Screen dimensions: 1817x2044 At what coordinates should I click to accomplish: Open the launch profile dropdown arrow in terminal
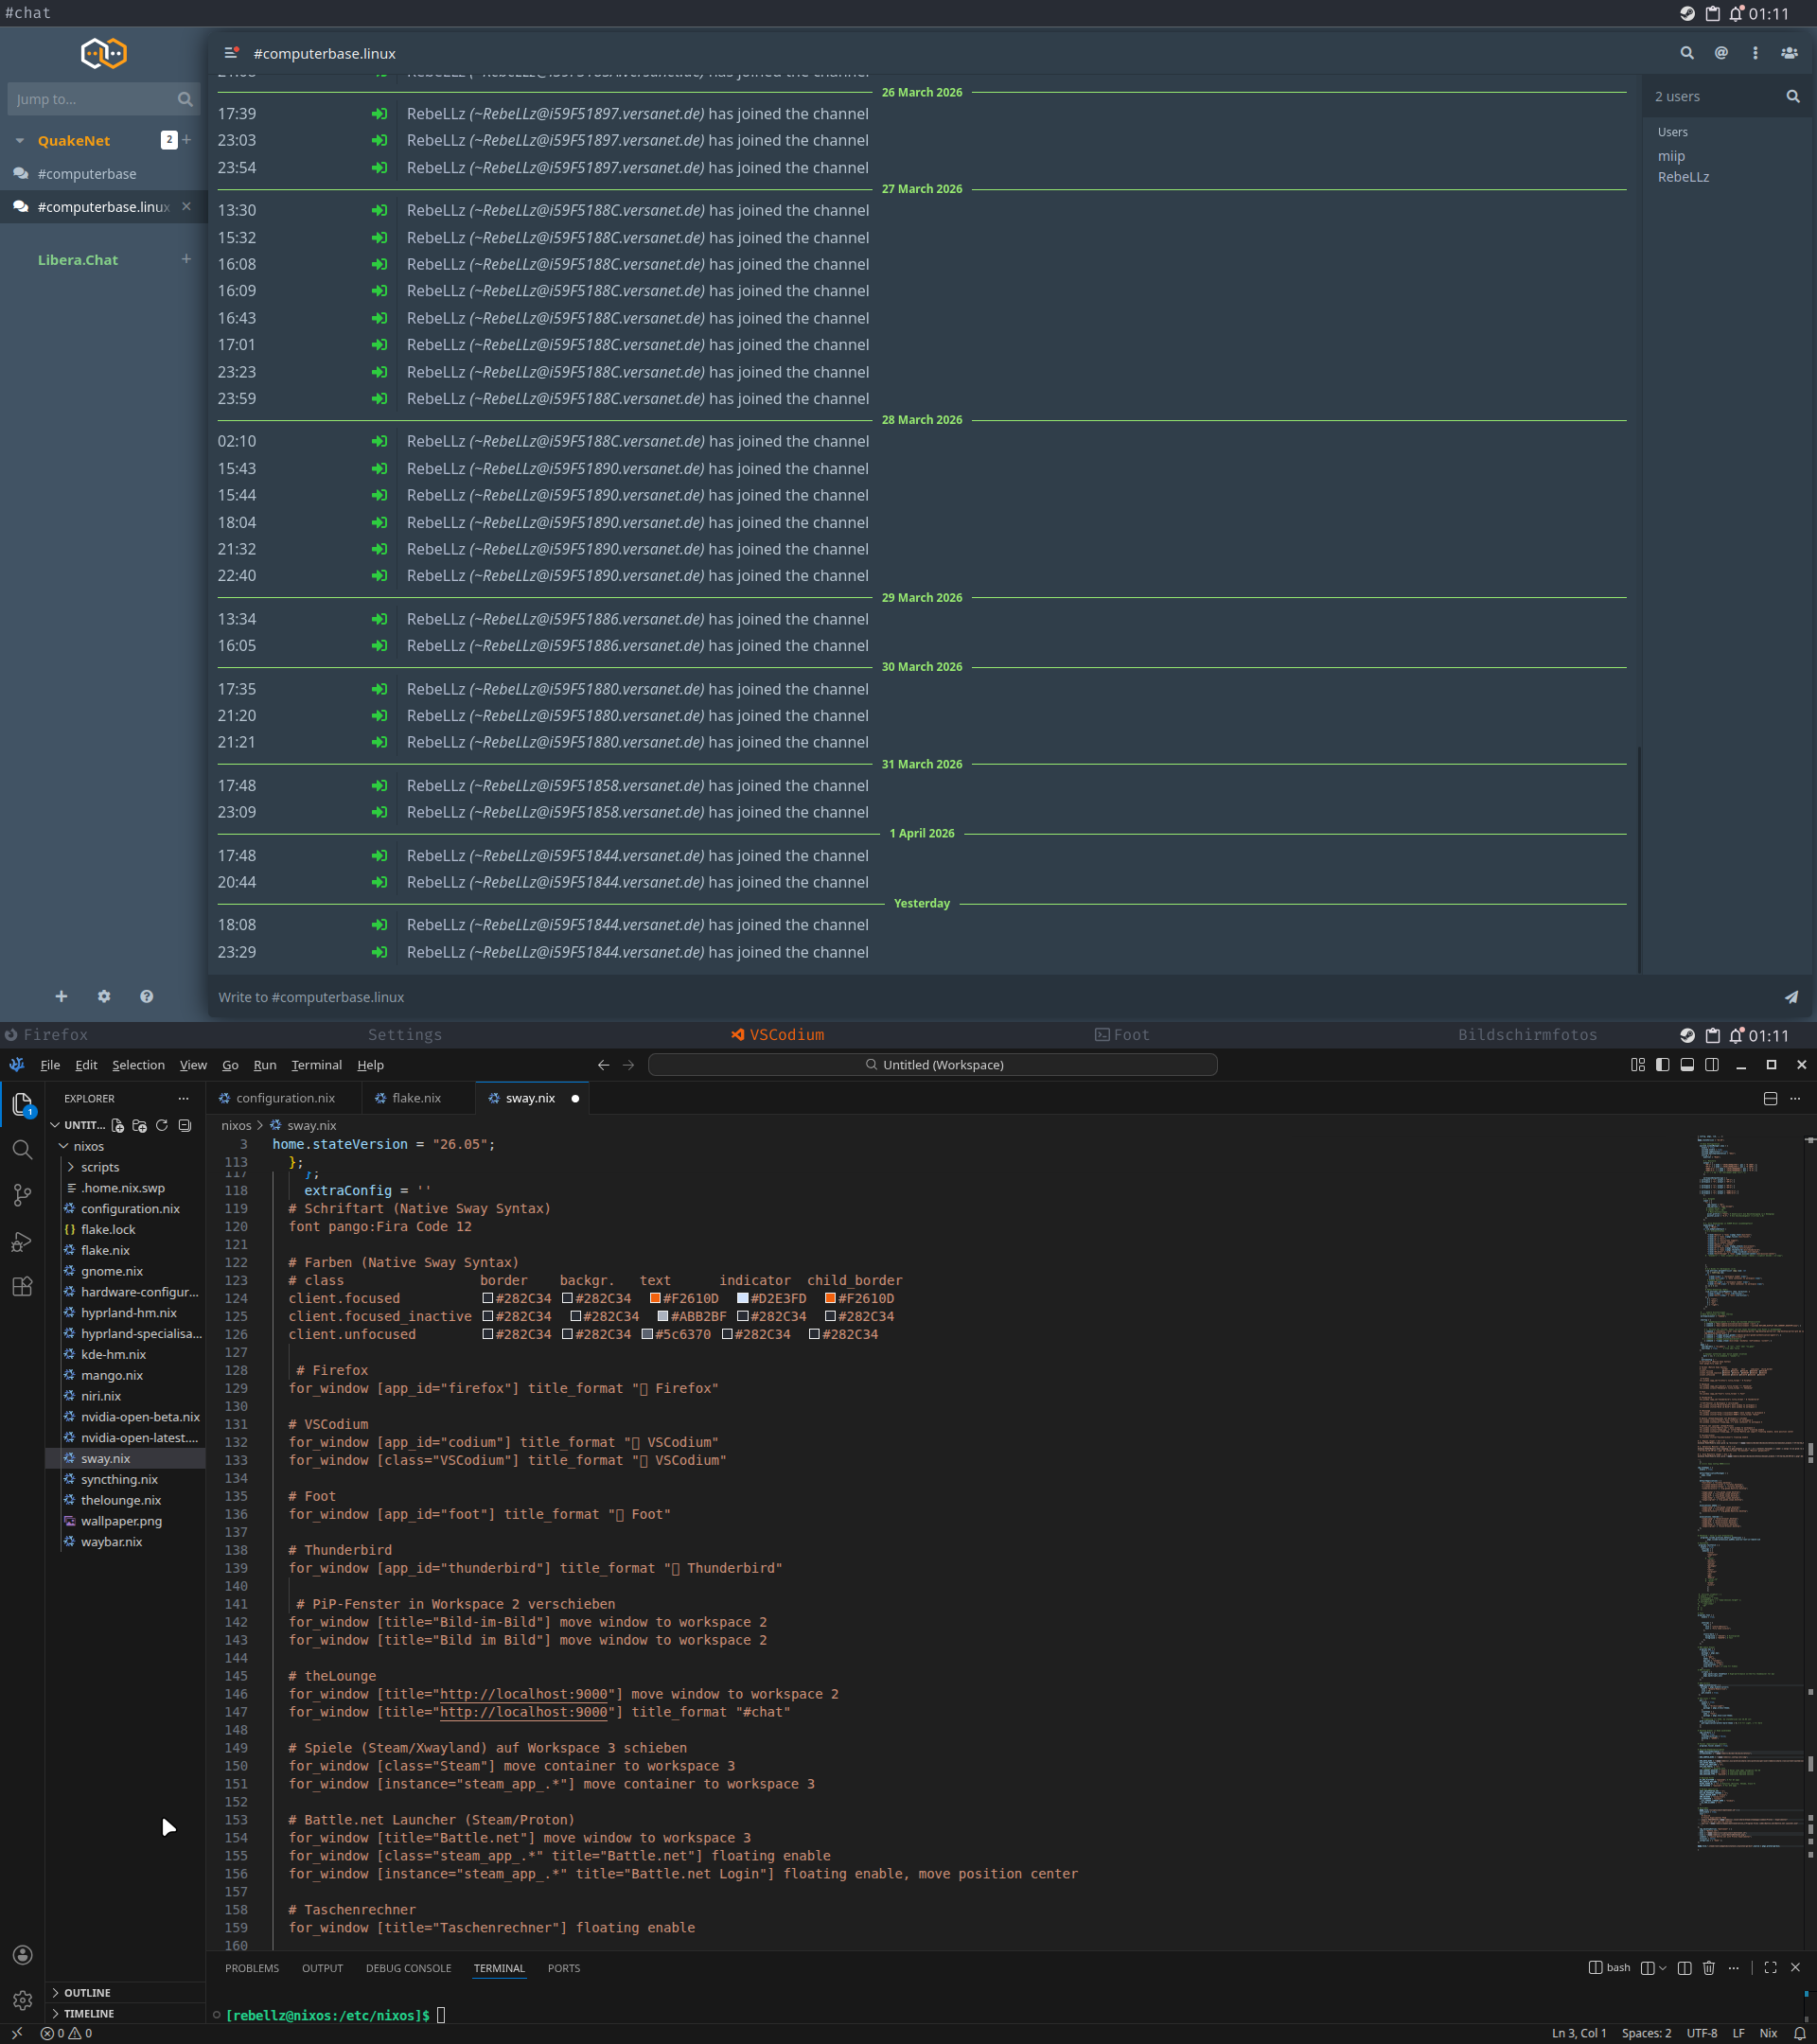coord(1663,1968)
